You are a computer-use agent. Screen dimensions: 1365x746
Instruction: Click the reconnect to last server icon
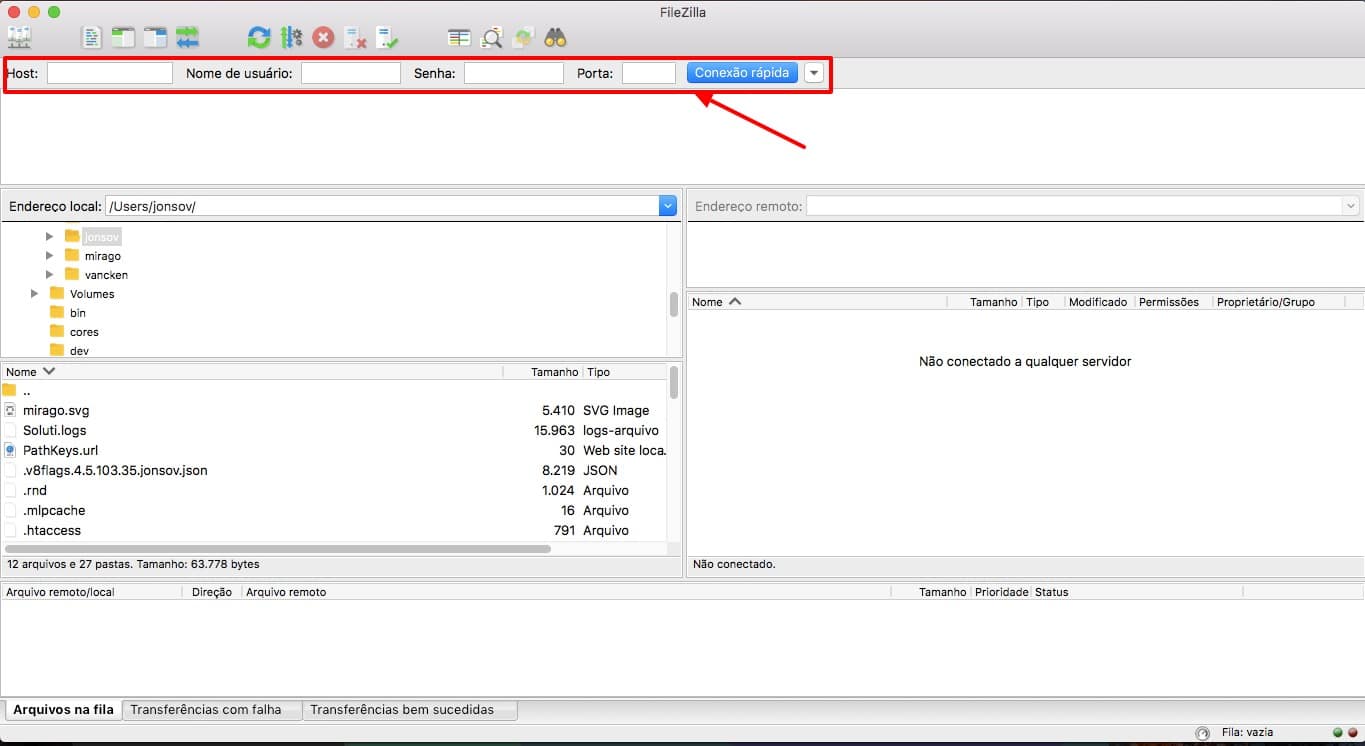(387, 38)
